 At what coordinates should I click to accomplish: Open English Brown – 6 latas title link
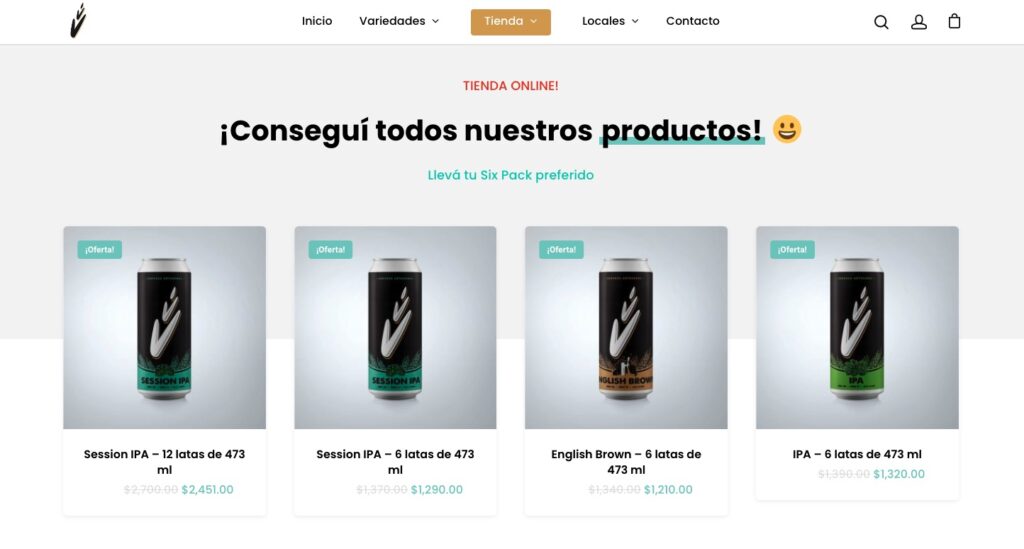[x=626, y=462]
